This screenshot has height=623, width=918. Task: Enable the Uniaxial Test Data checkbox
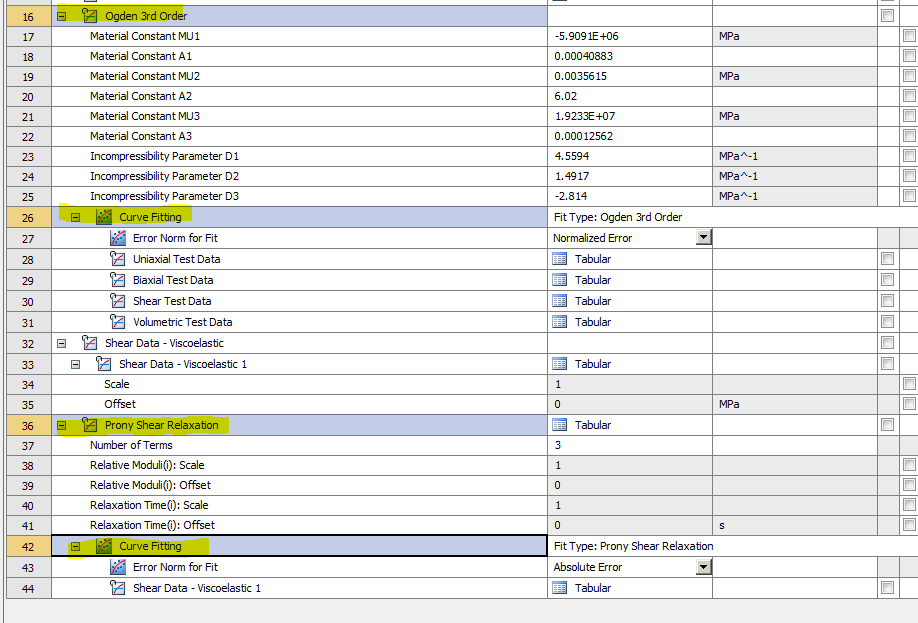tap(887, 259)
